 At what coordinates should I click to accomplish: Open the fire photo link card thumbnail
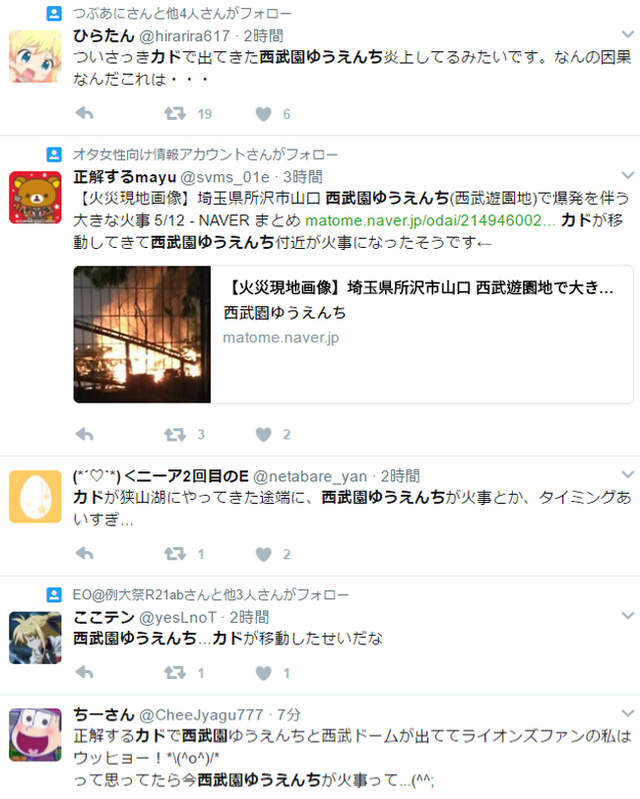[142, 334]
